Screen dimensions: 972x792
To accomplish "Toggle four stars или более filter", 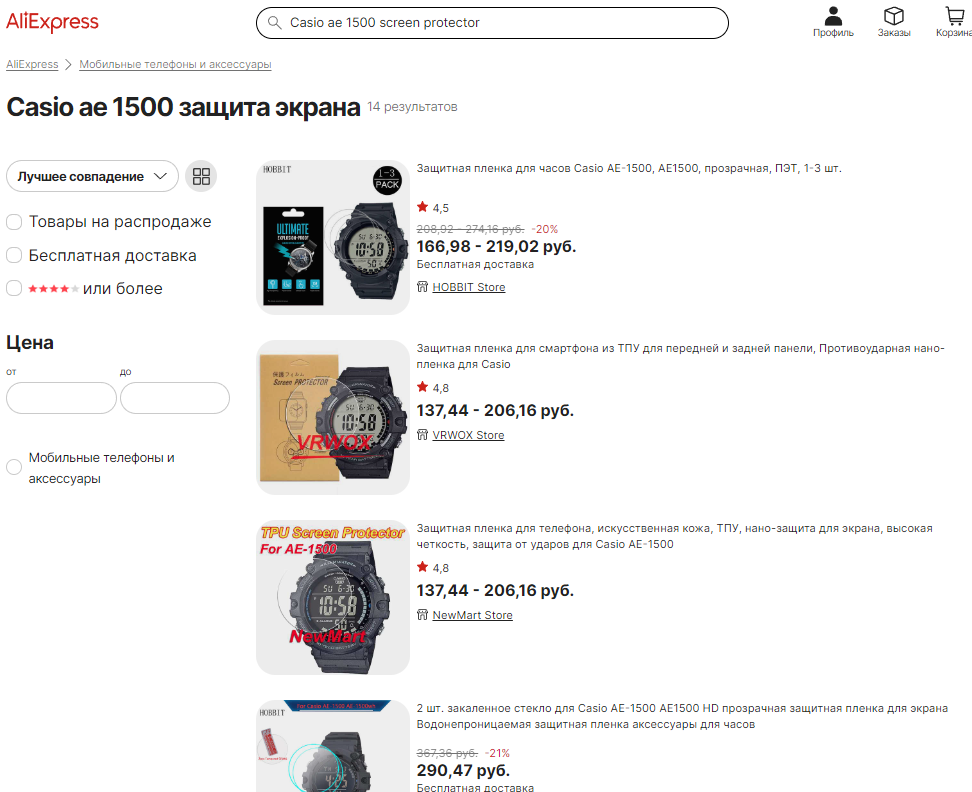I will pos(14,288).
